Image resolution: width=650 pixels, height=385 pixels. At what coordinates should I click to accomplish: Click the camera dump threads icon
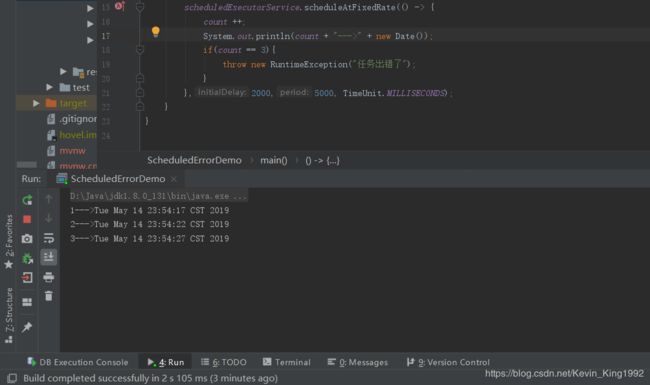pyautogui.click(x=27, y=239)
